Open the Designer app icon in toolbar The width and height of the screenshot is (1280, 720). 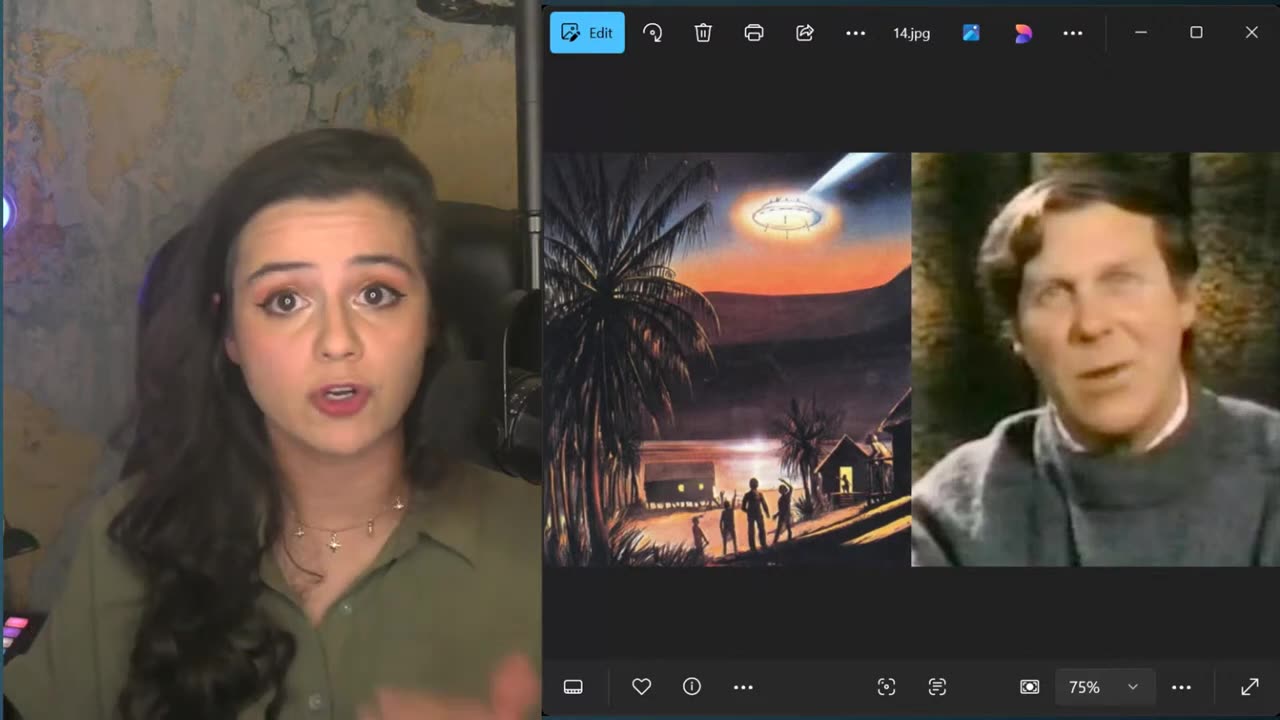tap(971, 33)
